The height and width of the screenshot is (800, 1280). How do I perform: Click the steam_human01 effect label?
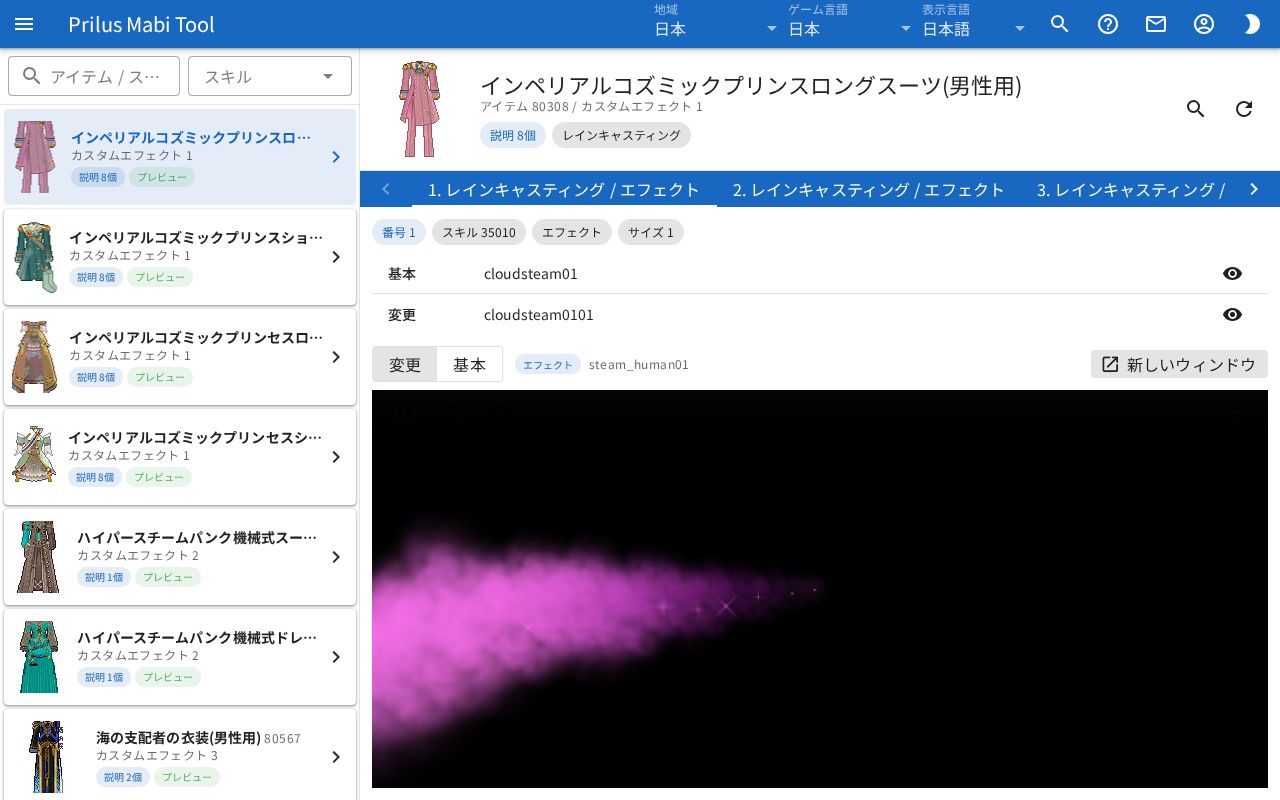[639, 364]
